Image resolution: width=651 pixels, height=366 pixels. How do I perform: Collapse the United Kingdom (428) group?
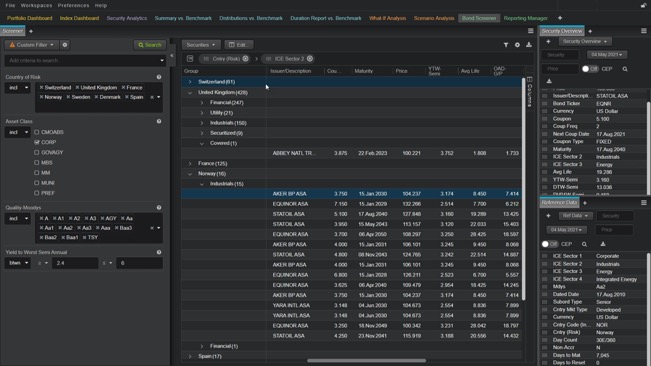pos(190,93)
